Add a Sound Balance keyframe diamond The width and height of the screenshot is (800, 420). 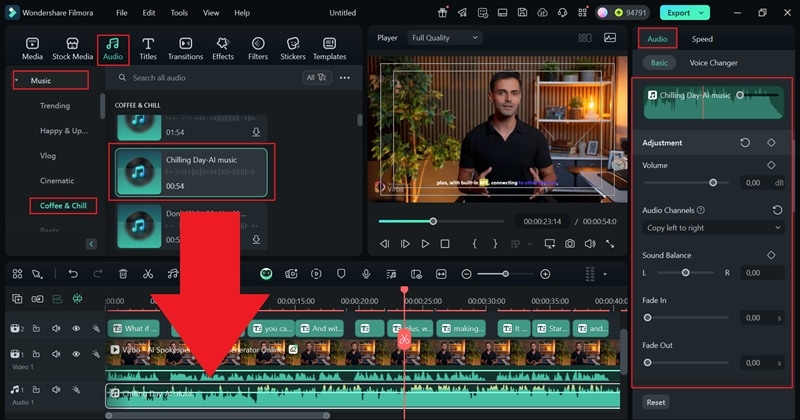point(771,255)
